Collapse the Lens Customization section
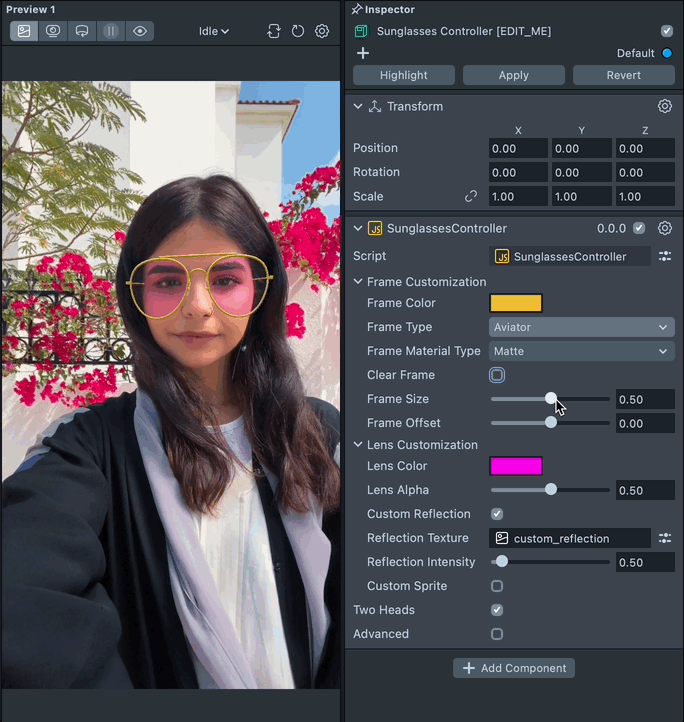 (x=359, y=445)
